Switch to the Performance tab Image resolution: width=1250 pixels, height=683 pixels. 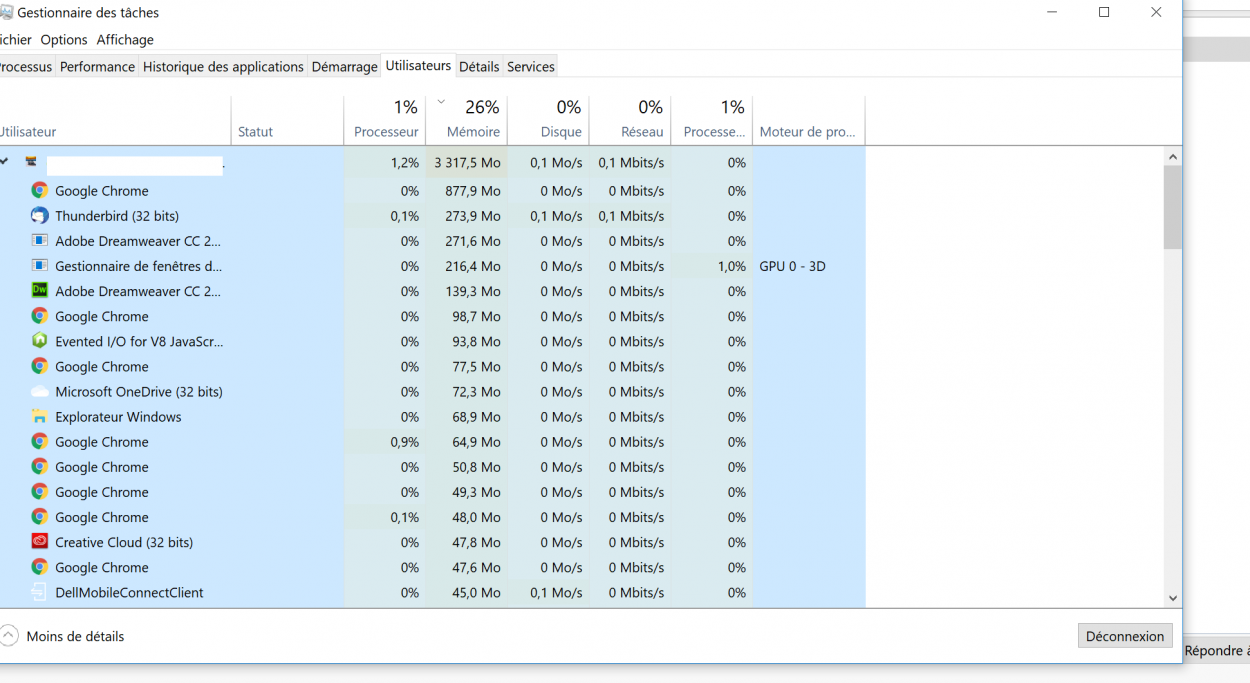click(x=97, y=66)
